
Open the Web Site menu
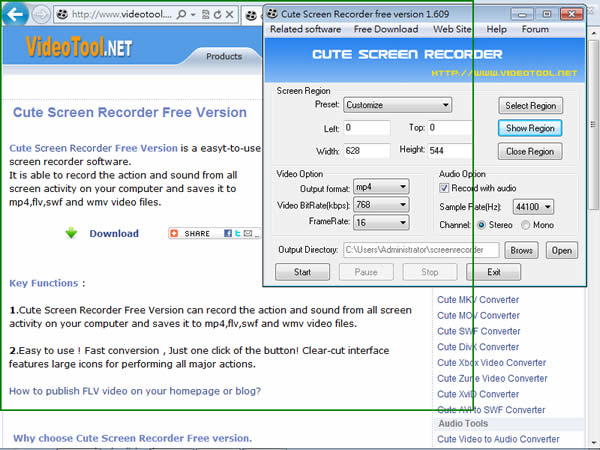452,29
